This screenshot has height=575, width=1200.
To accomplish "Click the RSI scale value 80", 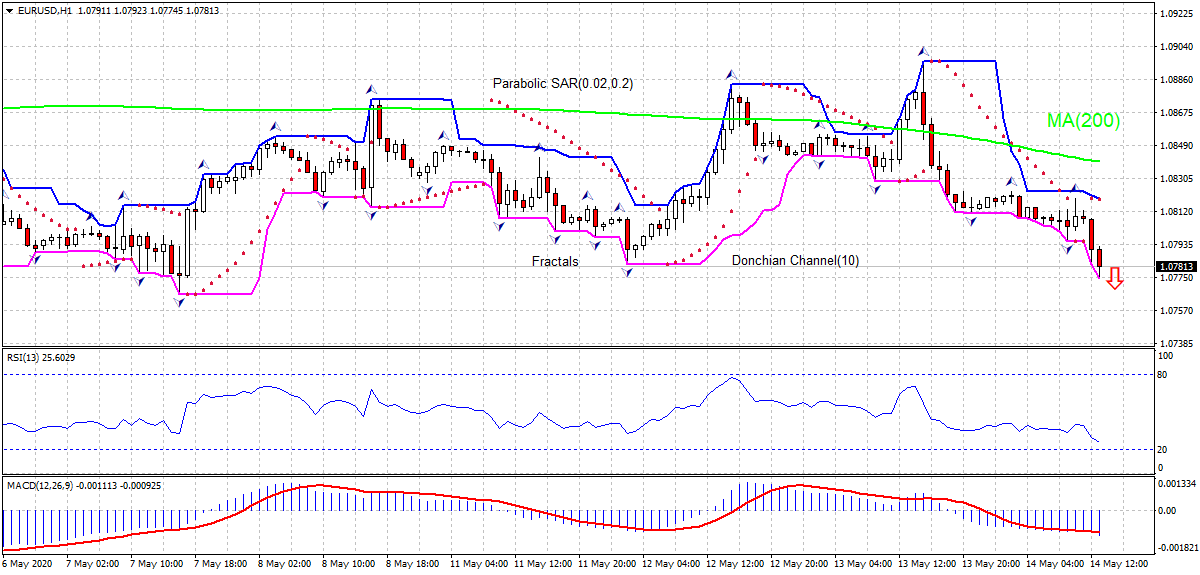I will pyautogui.click(x=1163, y=374).
